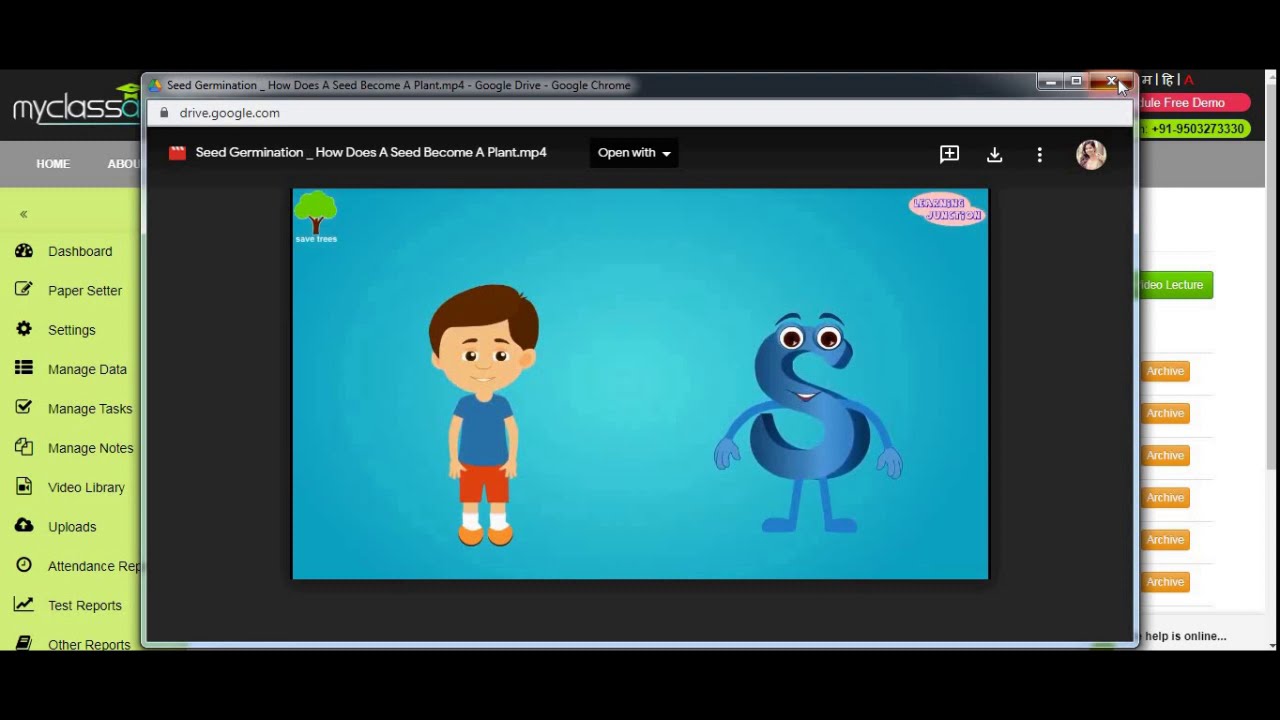Click the second Archive button
1280x720 pixels.
tap(1165, 413)
